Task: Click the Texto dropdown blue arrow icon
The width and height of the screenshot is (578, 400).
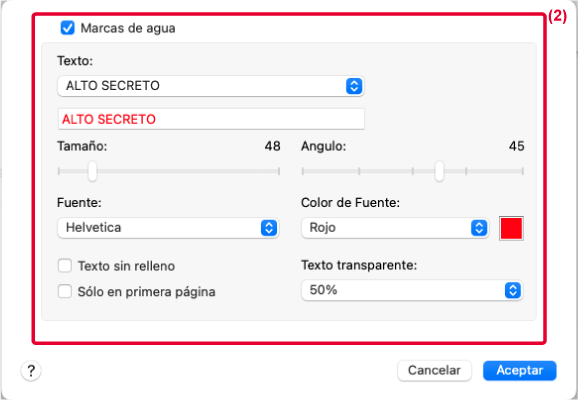Action: (354, 86)
